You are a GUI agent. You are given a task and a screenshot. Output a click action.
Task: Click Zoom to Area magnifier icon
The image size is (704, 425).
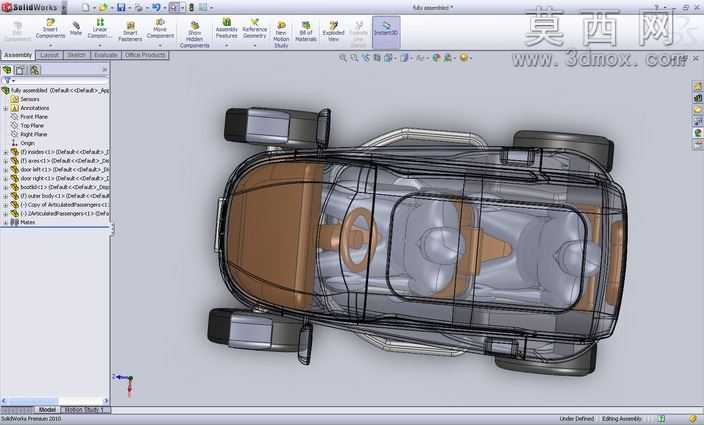pyautogui.click(x=354, y=57)
